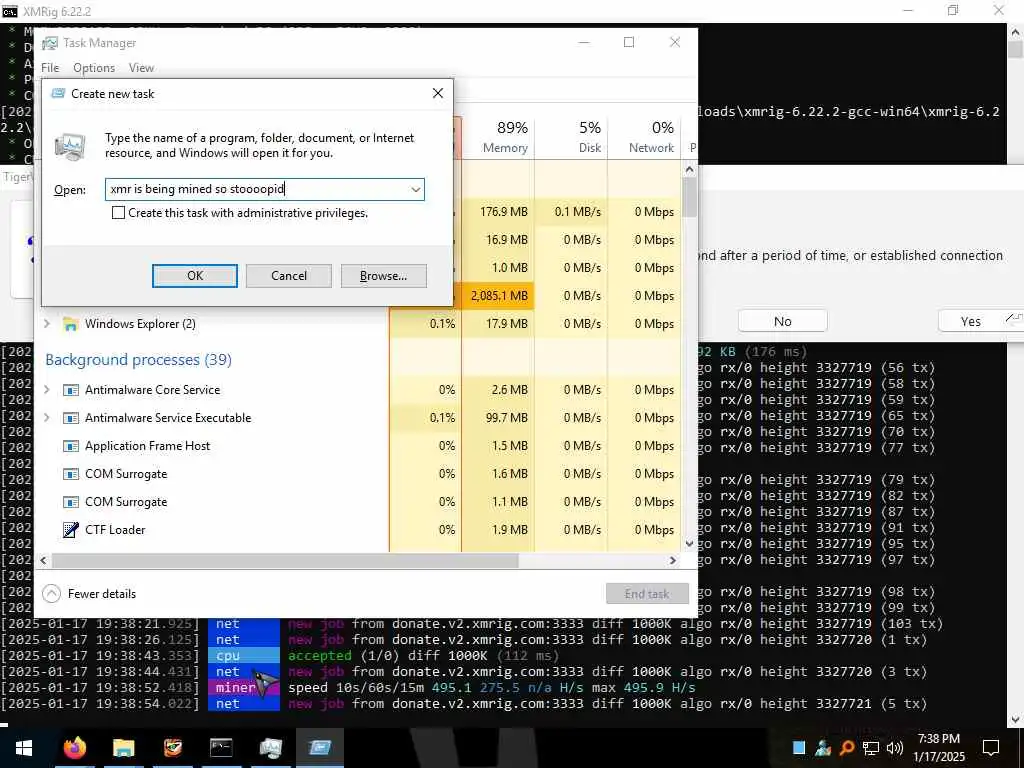The image size is (1024, 768).
Task: Click the End task button
Action: point(647,594)
